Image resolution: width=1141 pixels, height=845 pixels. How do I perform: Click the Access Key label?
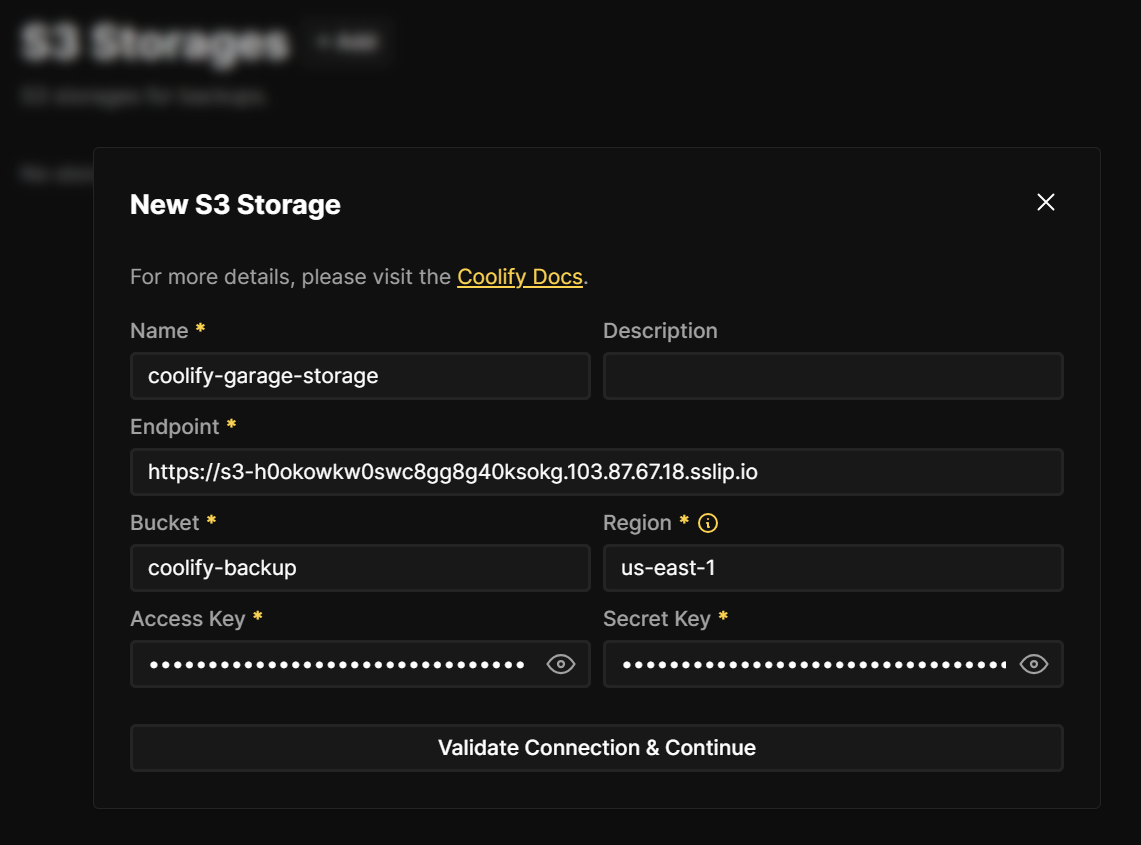click(x=188, y=619)
